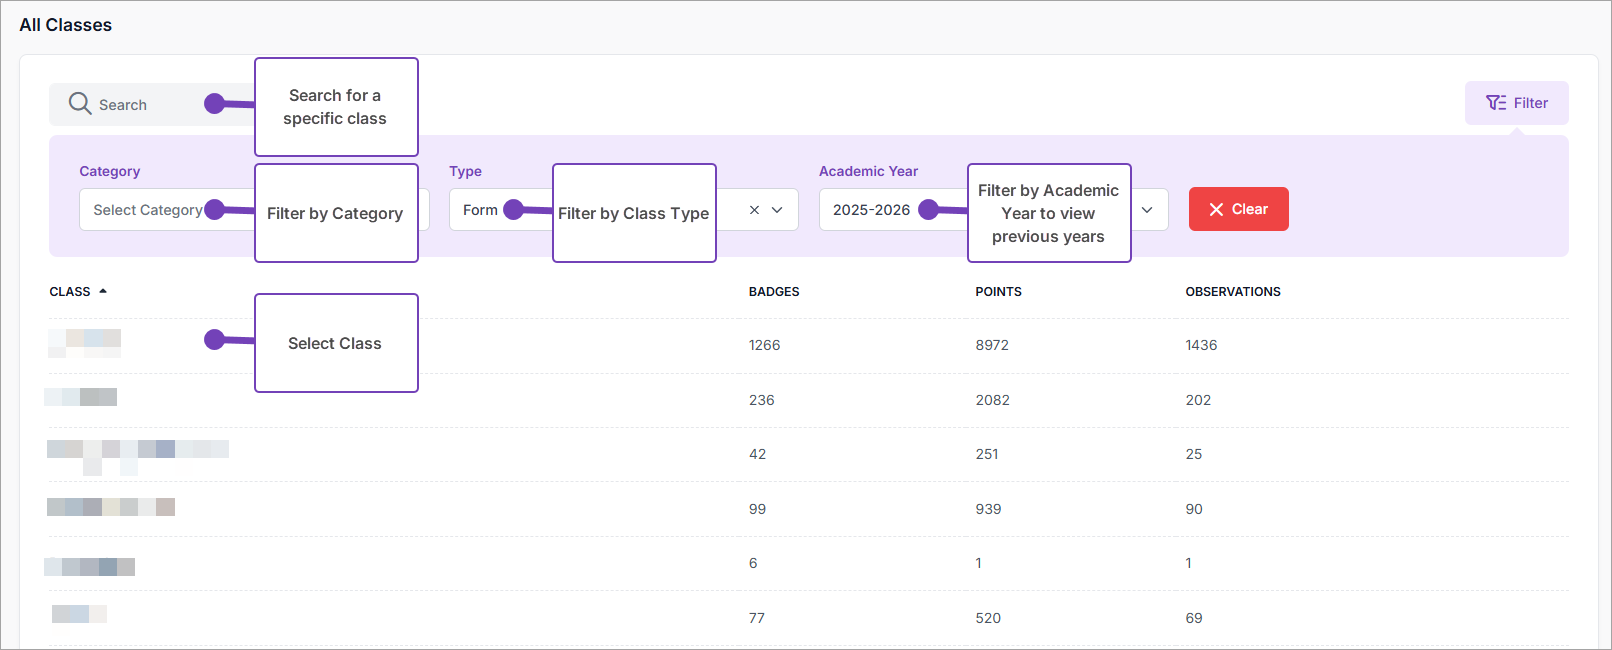Toggle the Filter panel button
Viewport: 1612px width, 650px height.
1516,103
